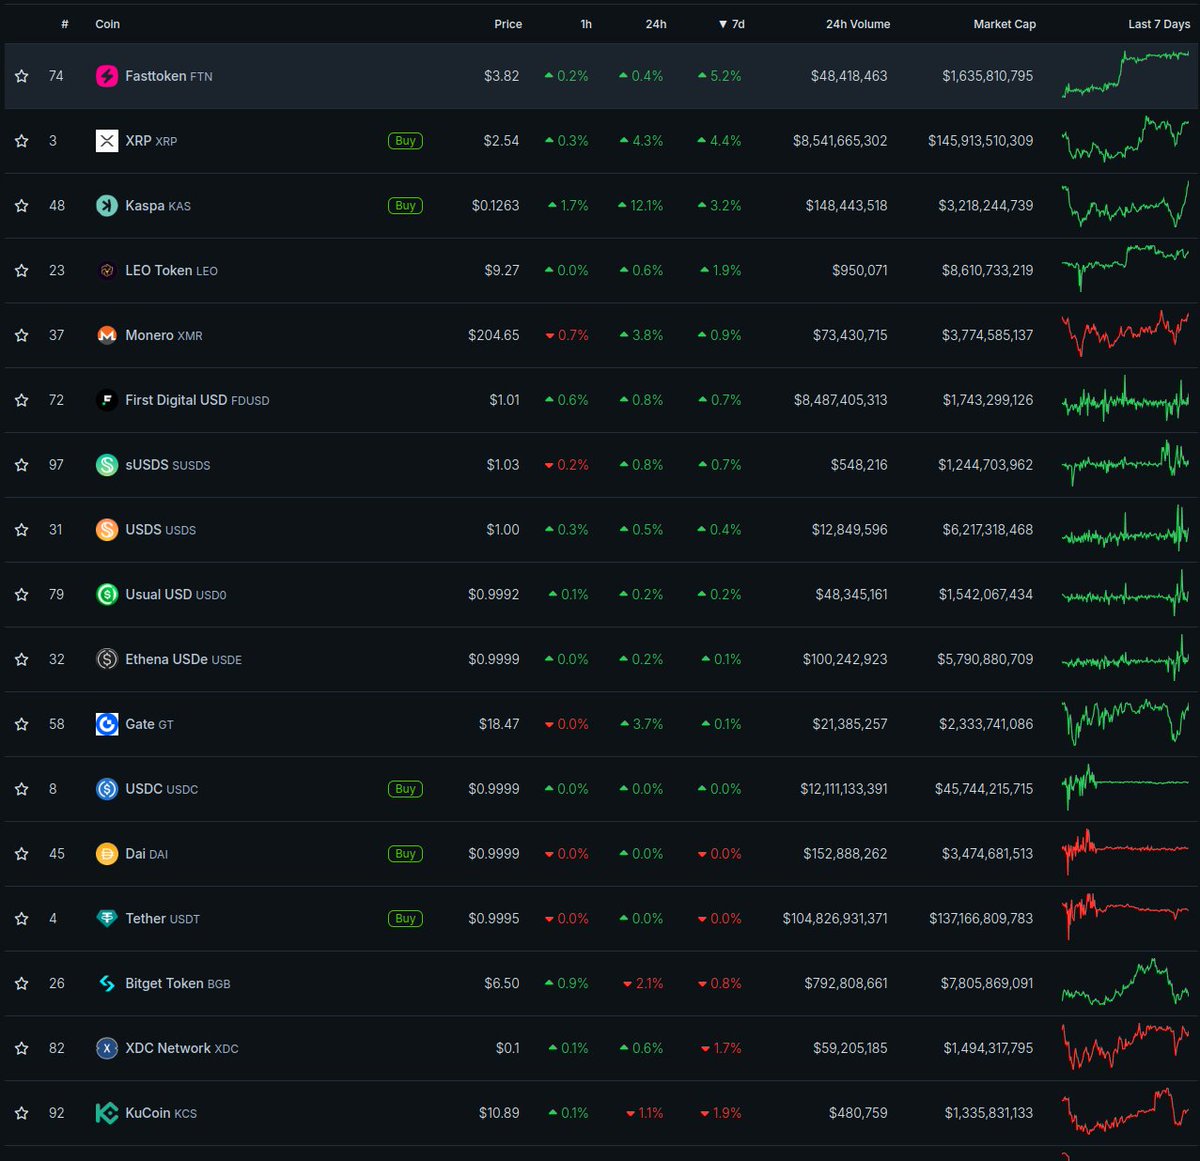
Task: Click the XDC Network logo icon
Action: pyautogui.click(x=107, y=1048)
